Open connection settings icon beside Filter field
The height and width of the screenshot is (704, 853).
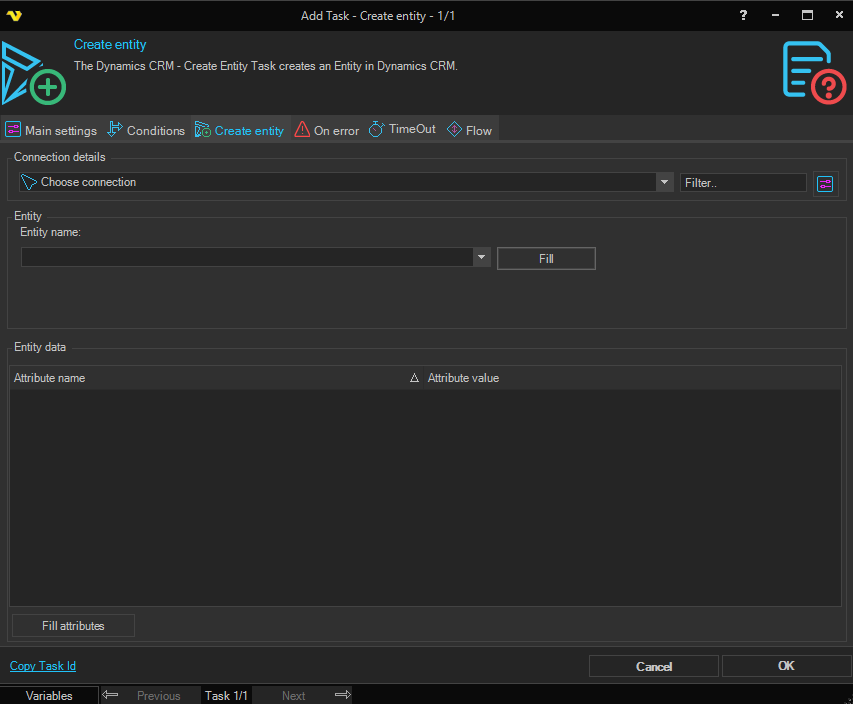(x=825, y=183)
